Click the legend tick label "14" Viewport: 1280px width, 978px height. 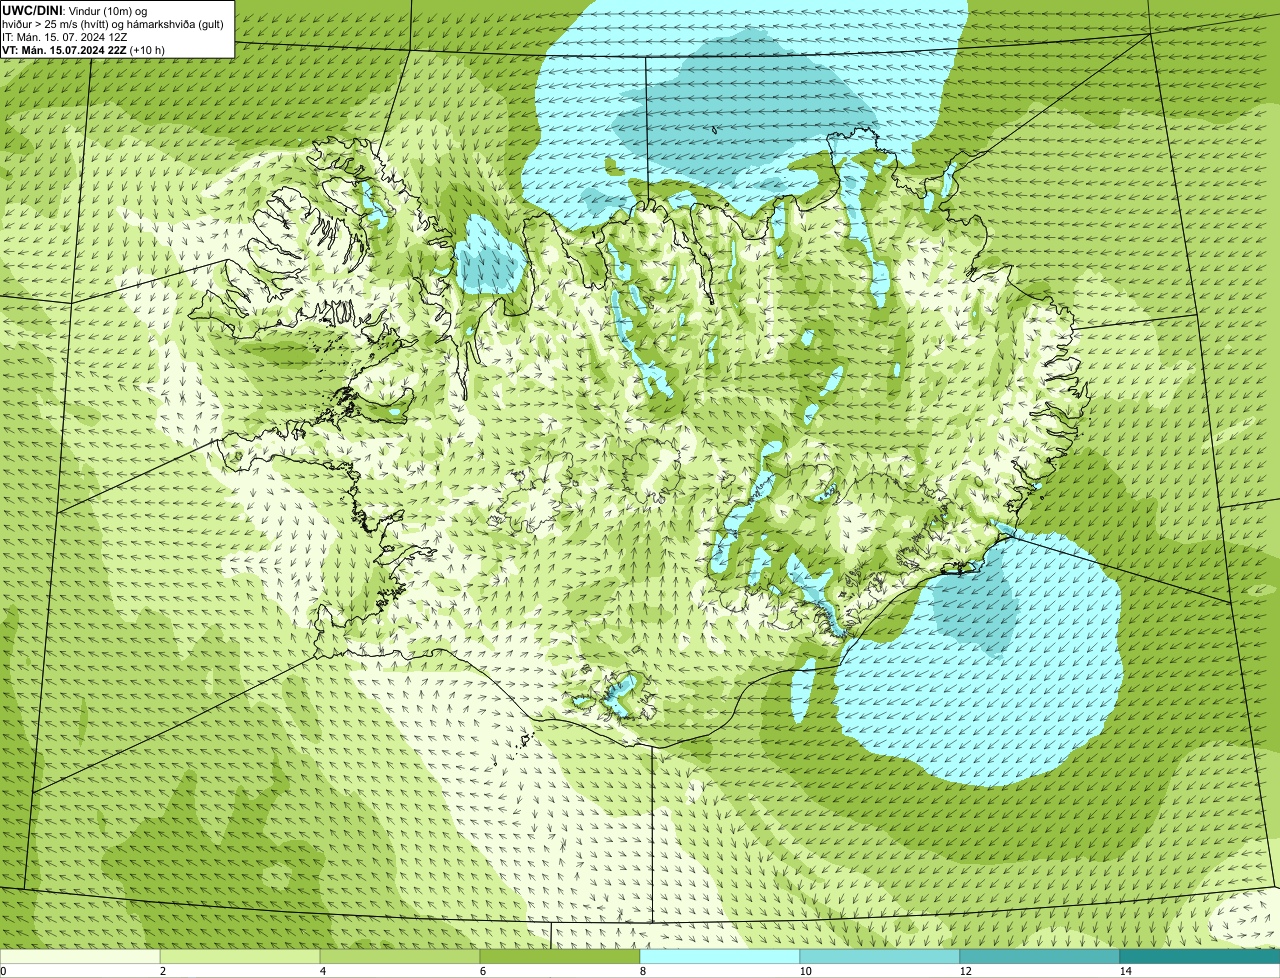(1125, 971)
